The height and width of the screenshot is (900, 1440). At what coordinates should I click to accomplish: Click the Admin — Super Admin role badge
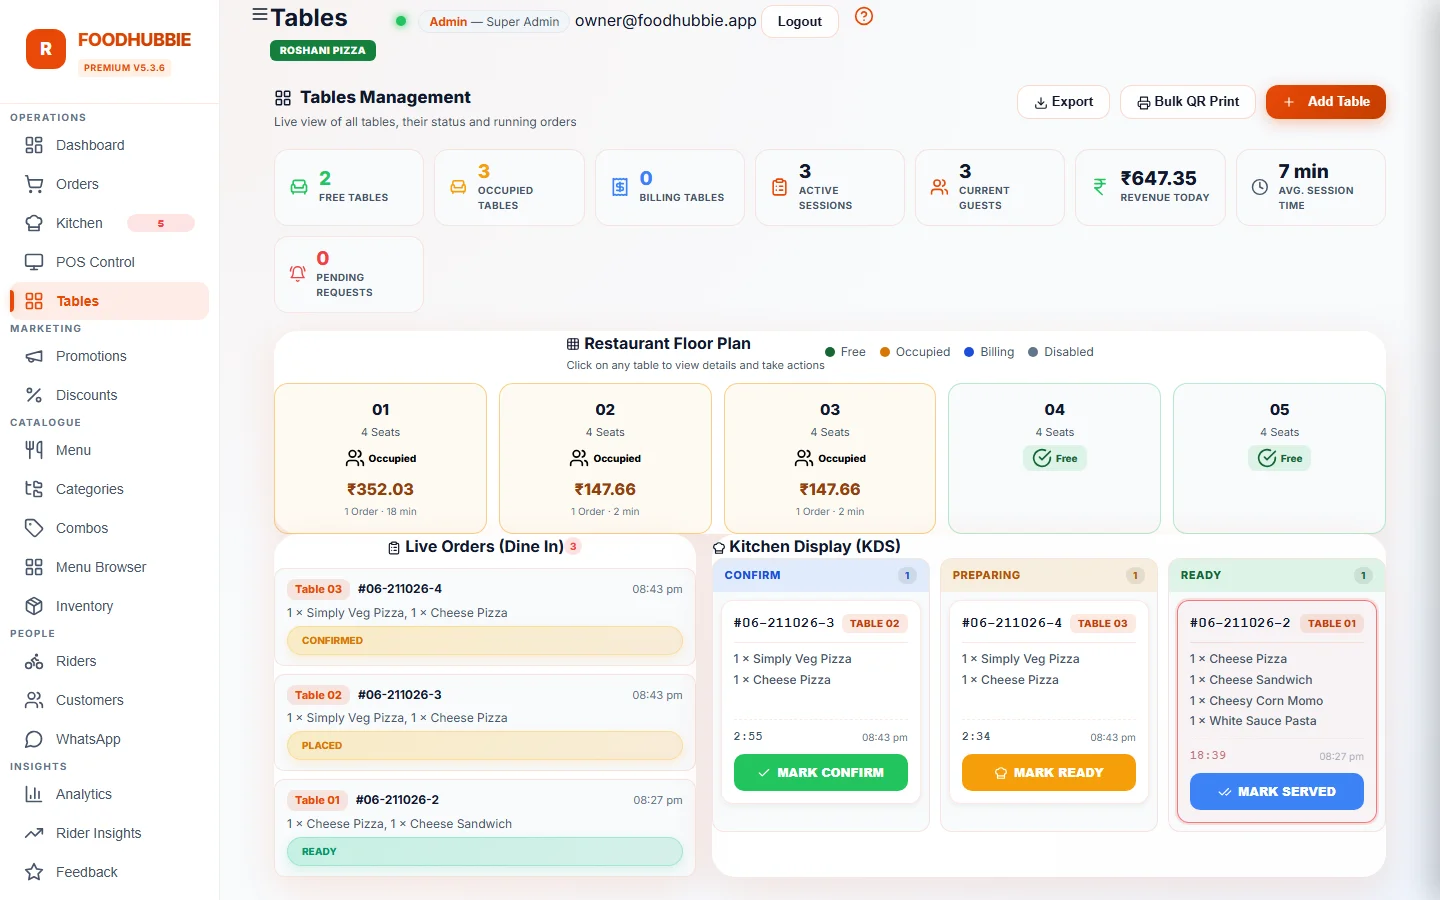coord(494,22)
